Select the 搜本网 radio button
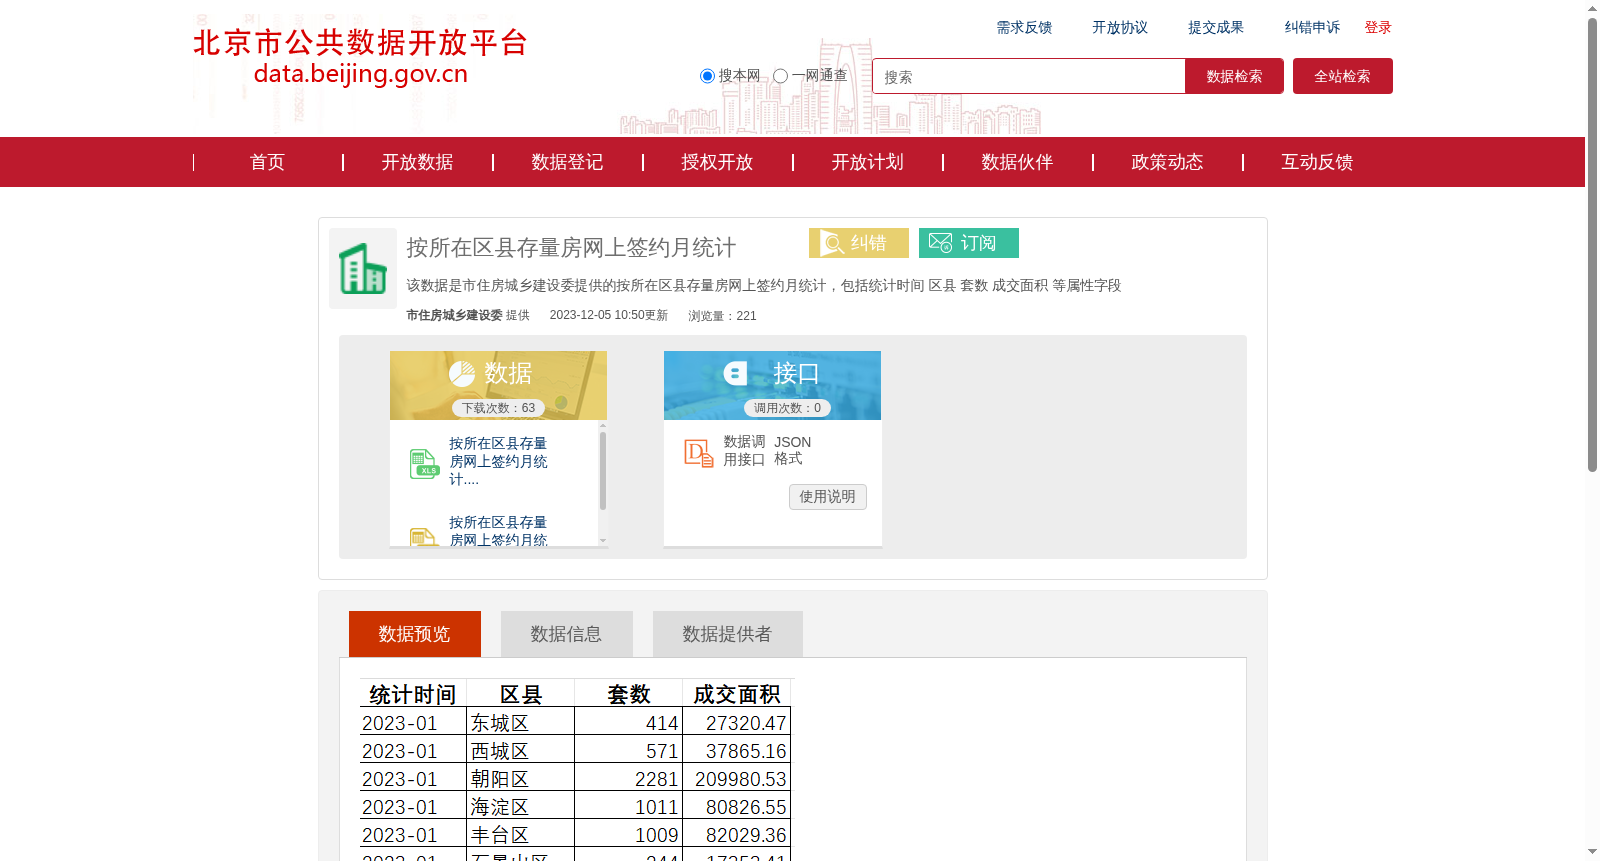 click(707, 76)
